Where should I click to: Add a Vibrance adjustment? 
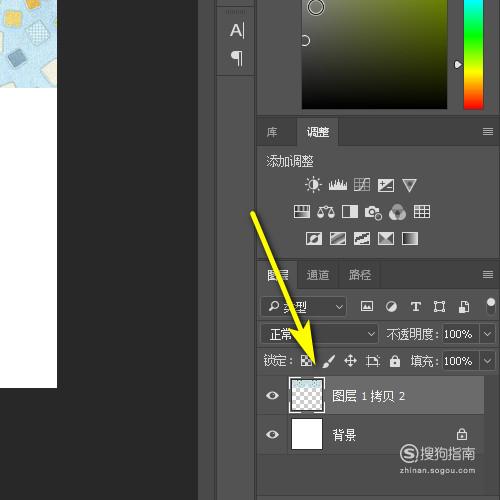[409, 185]
